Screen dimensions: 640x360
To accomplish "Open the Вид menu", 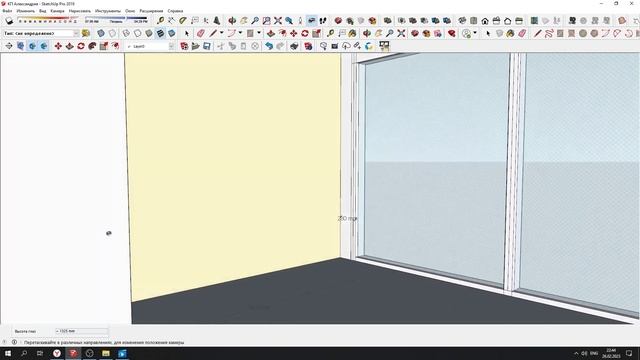I will pos(42,11).
